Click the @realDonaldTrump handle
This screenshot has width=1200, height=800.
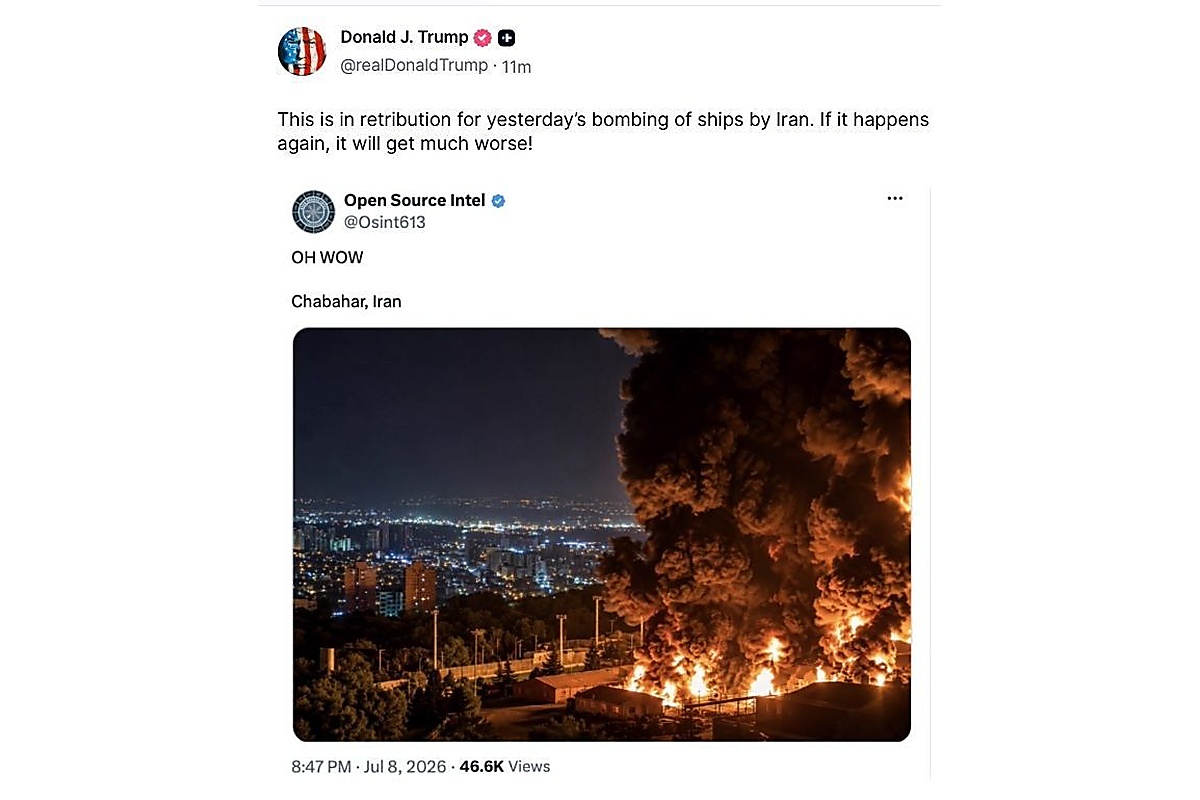point(414,66)
